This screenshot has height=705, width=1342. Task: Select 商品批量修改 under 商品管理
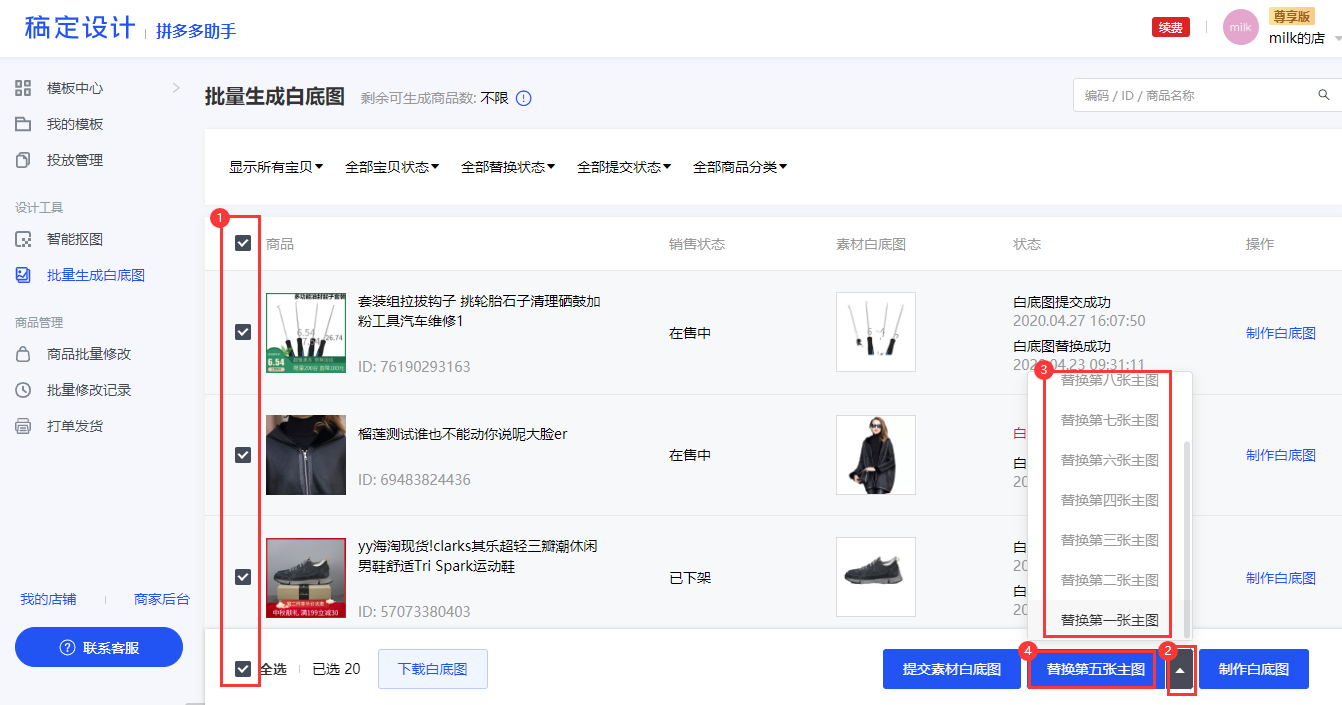(x=89, y=354)
